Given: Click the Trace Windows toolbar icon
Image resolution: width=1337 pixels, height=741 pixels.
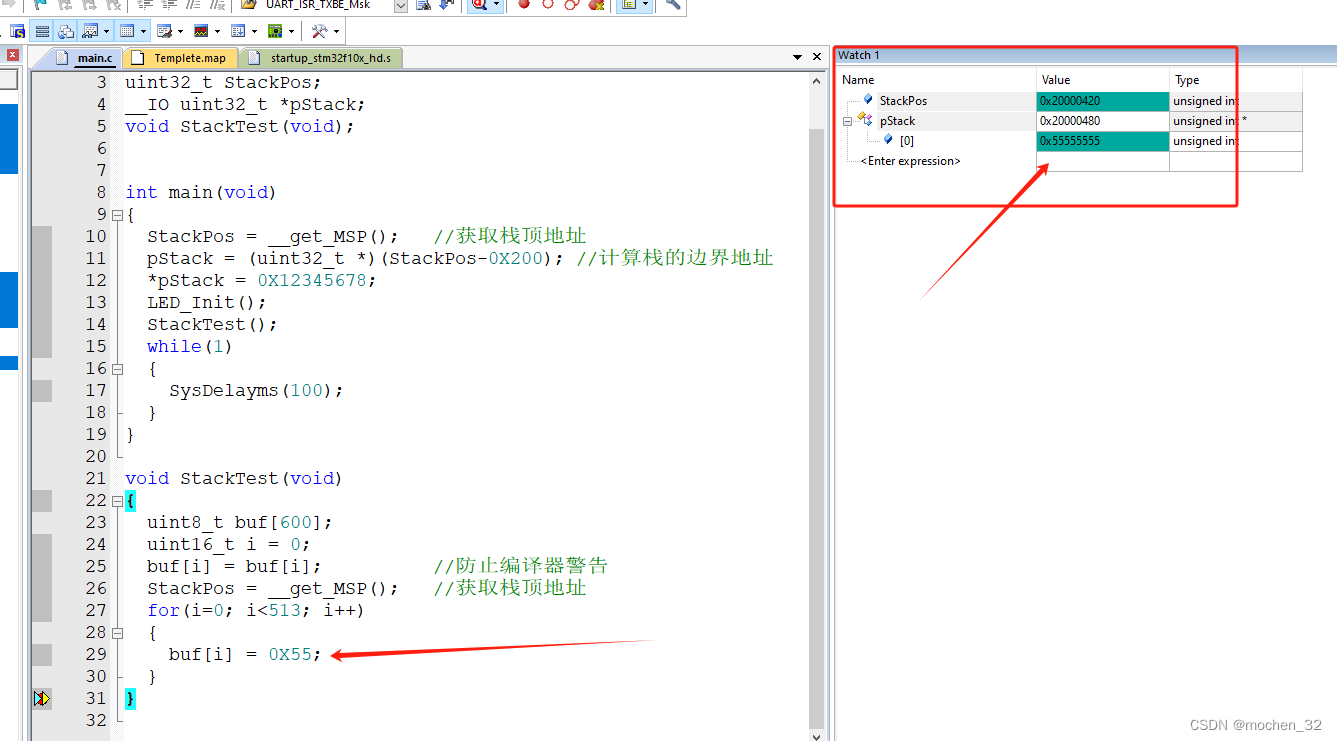Looking at the screenshot, I should tap(237, 31).
